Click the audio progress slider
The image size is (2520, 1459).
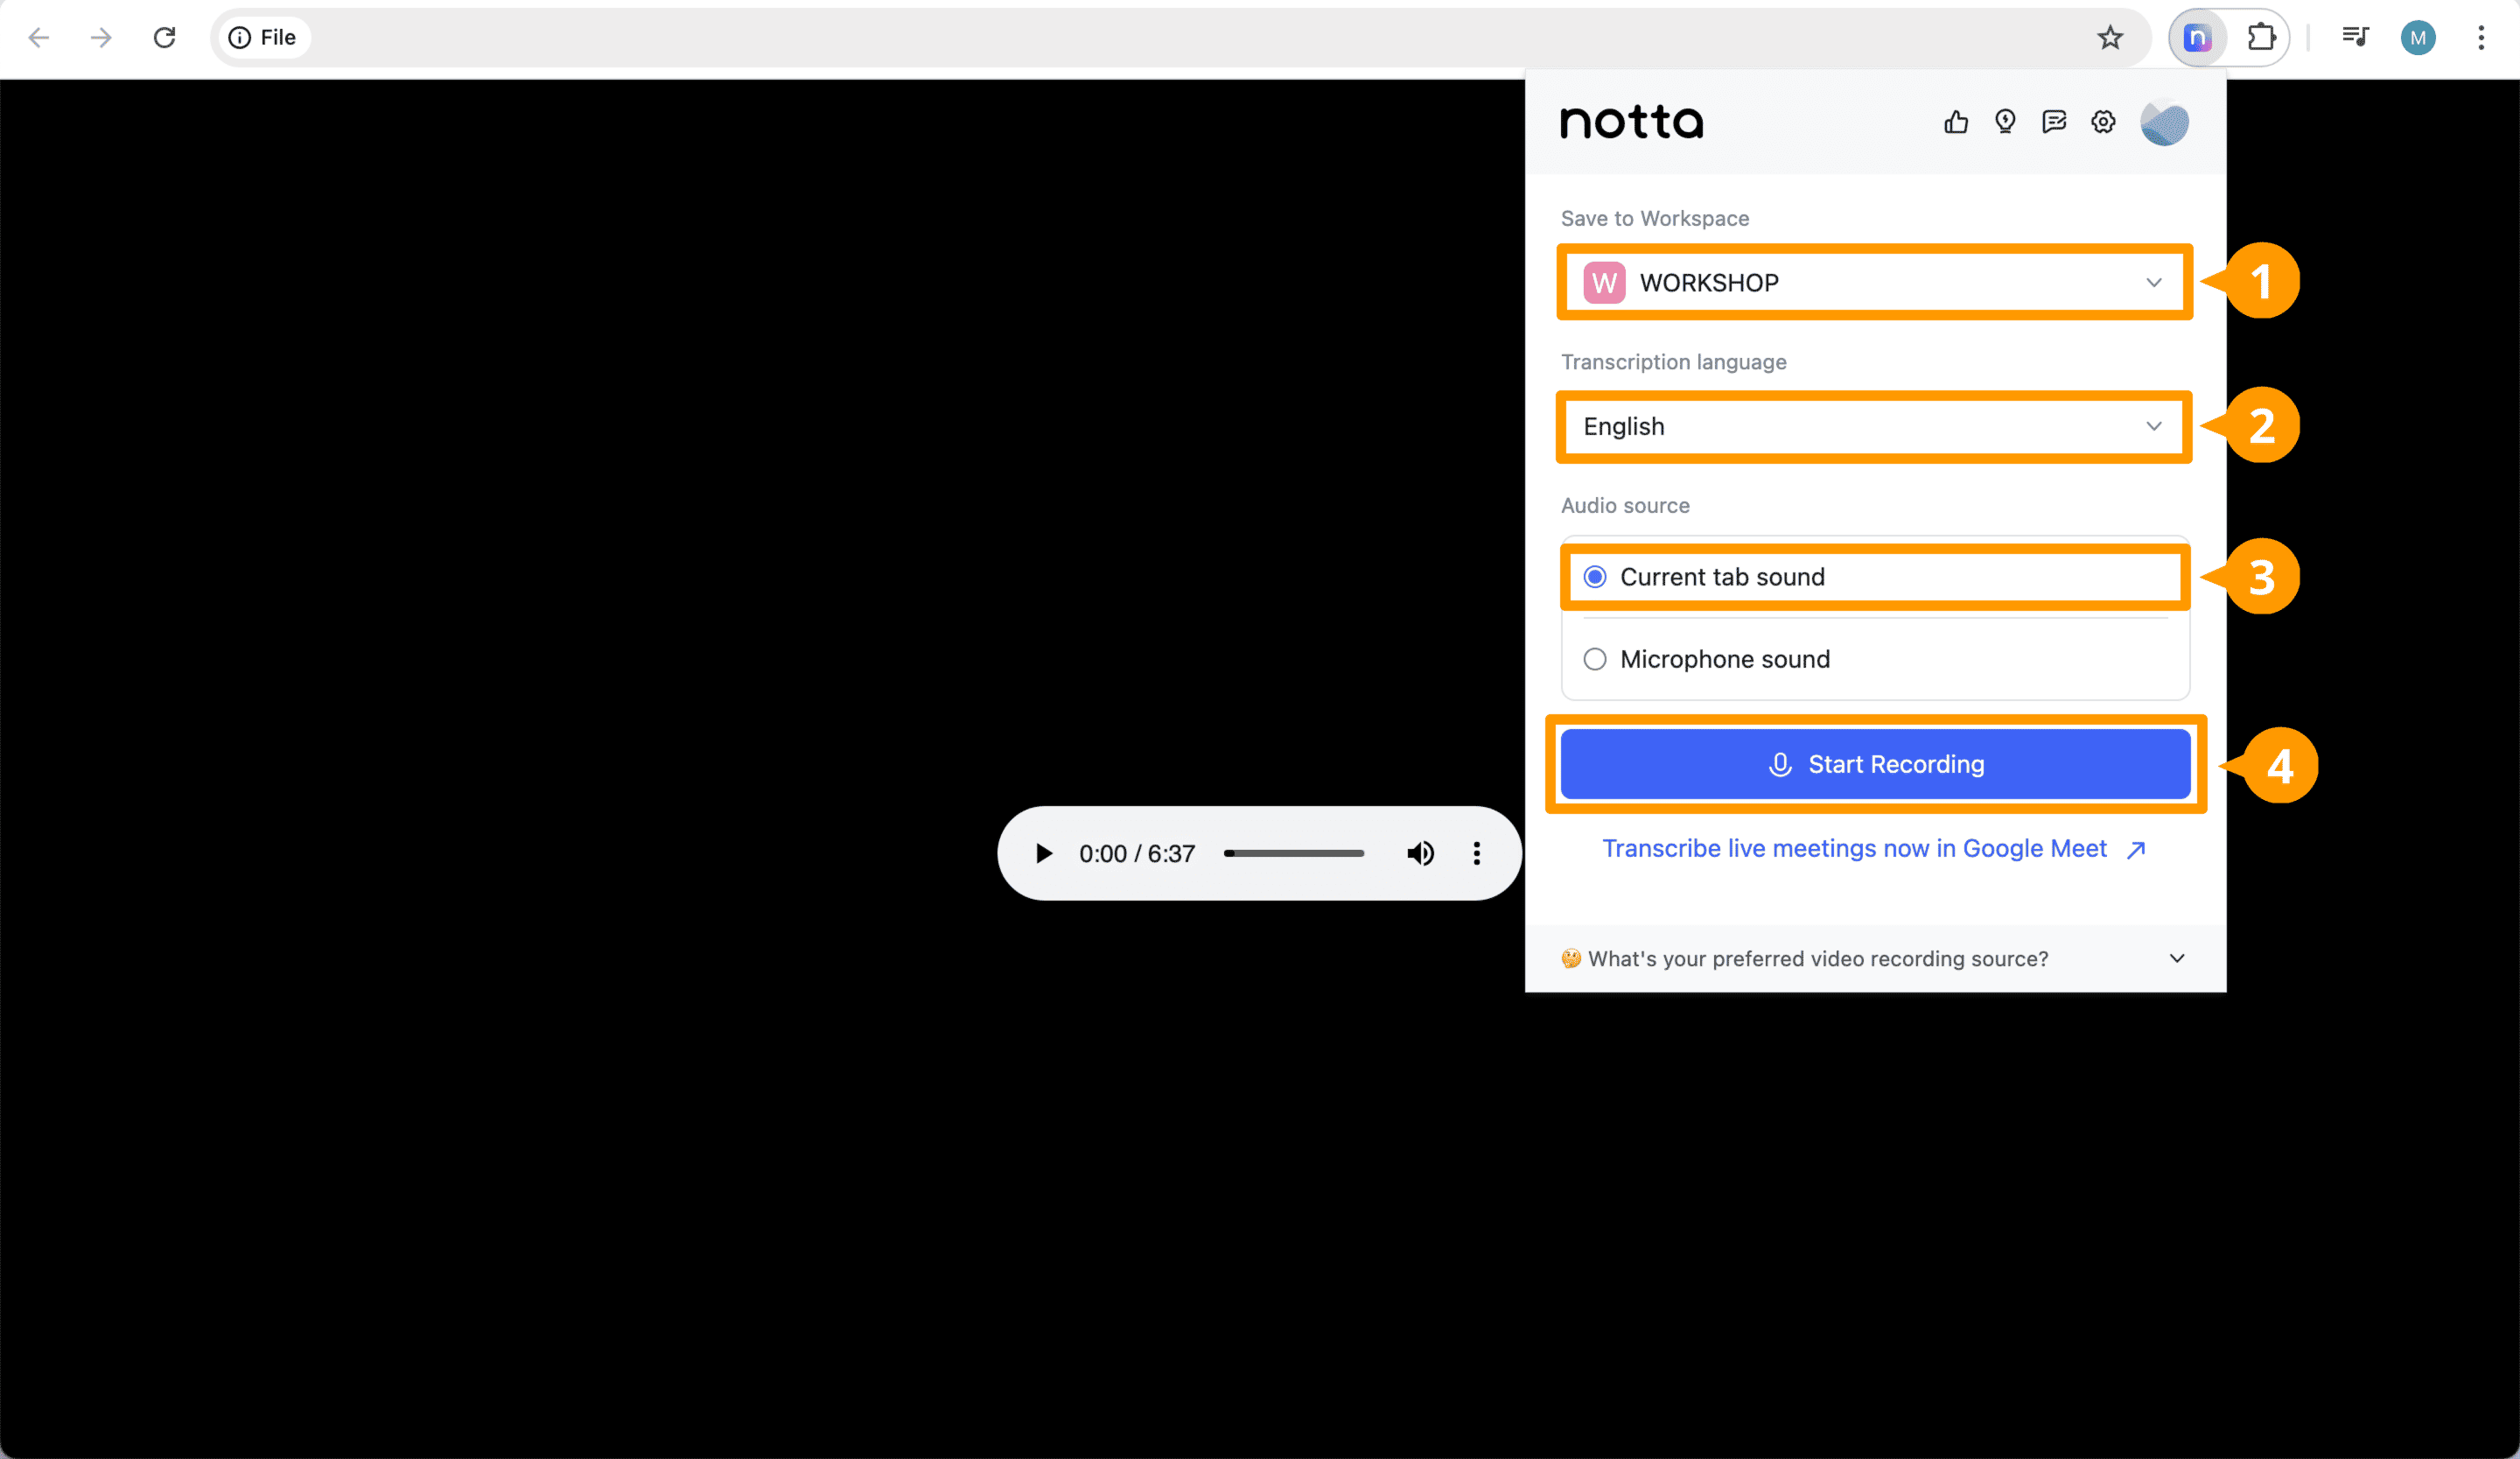tap(1294, 853)
